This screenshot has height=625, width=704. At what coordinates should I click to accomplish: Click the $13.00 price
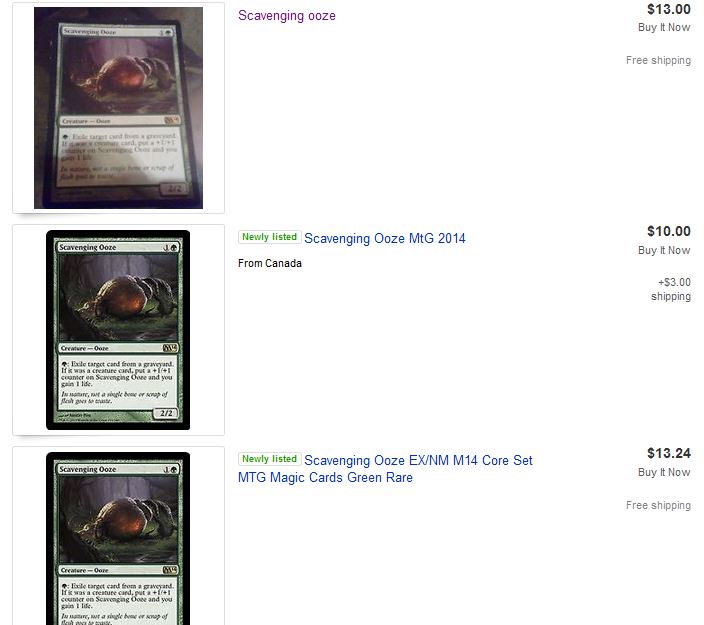pos(669,9)
